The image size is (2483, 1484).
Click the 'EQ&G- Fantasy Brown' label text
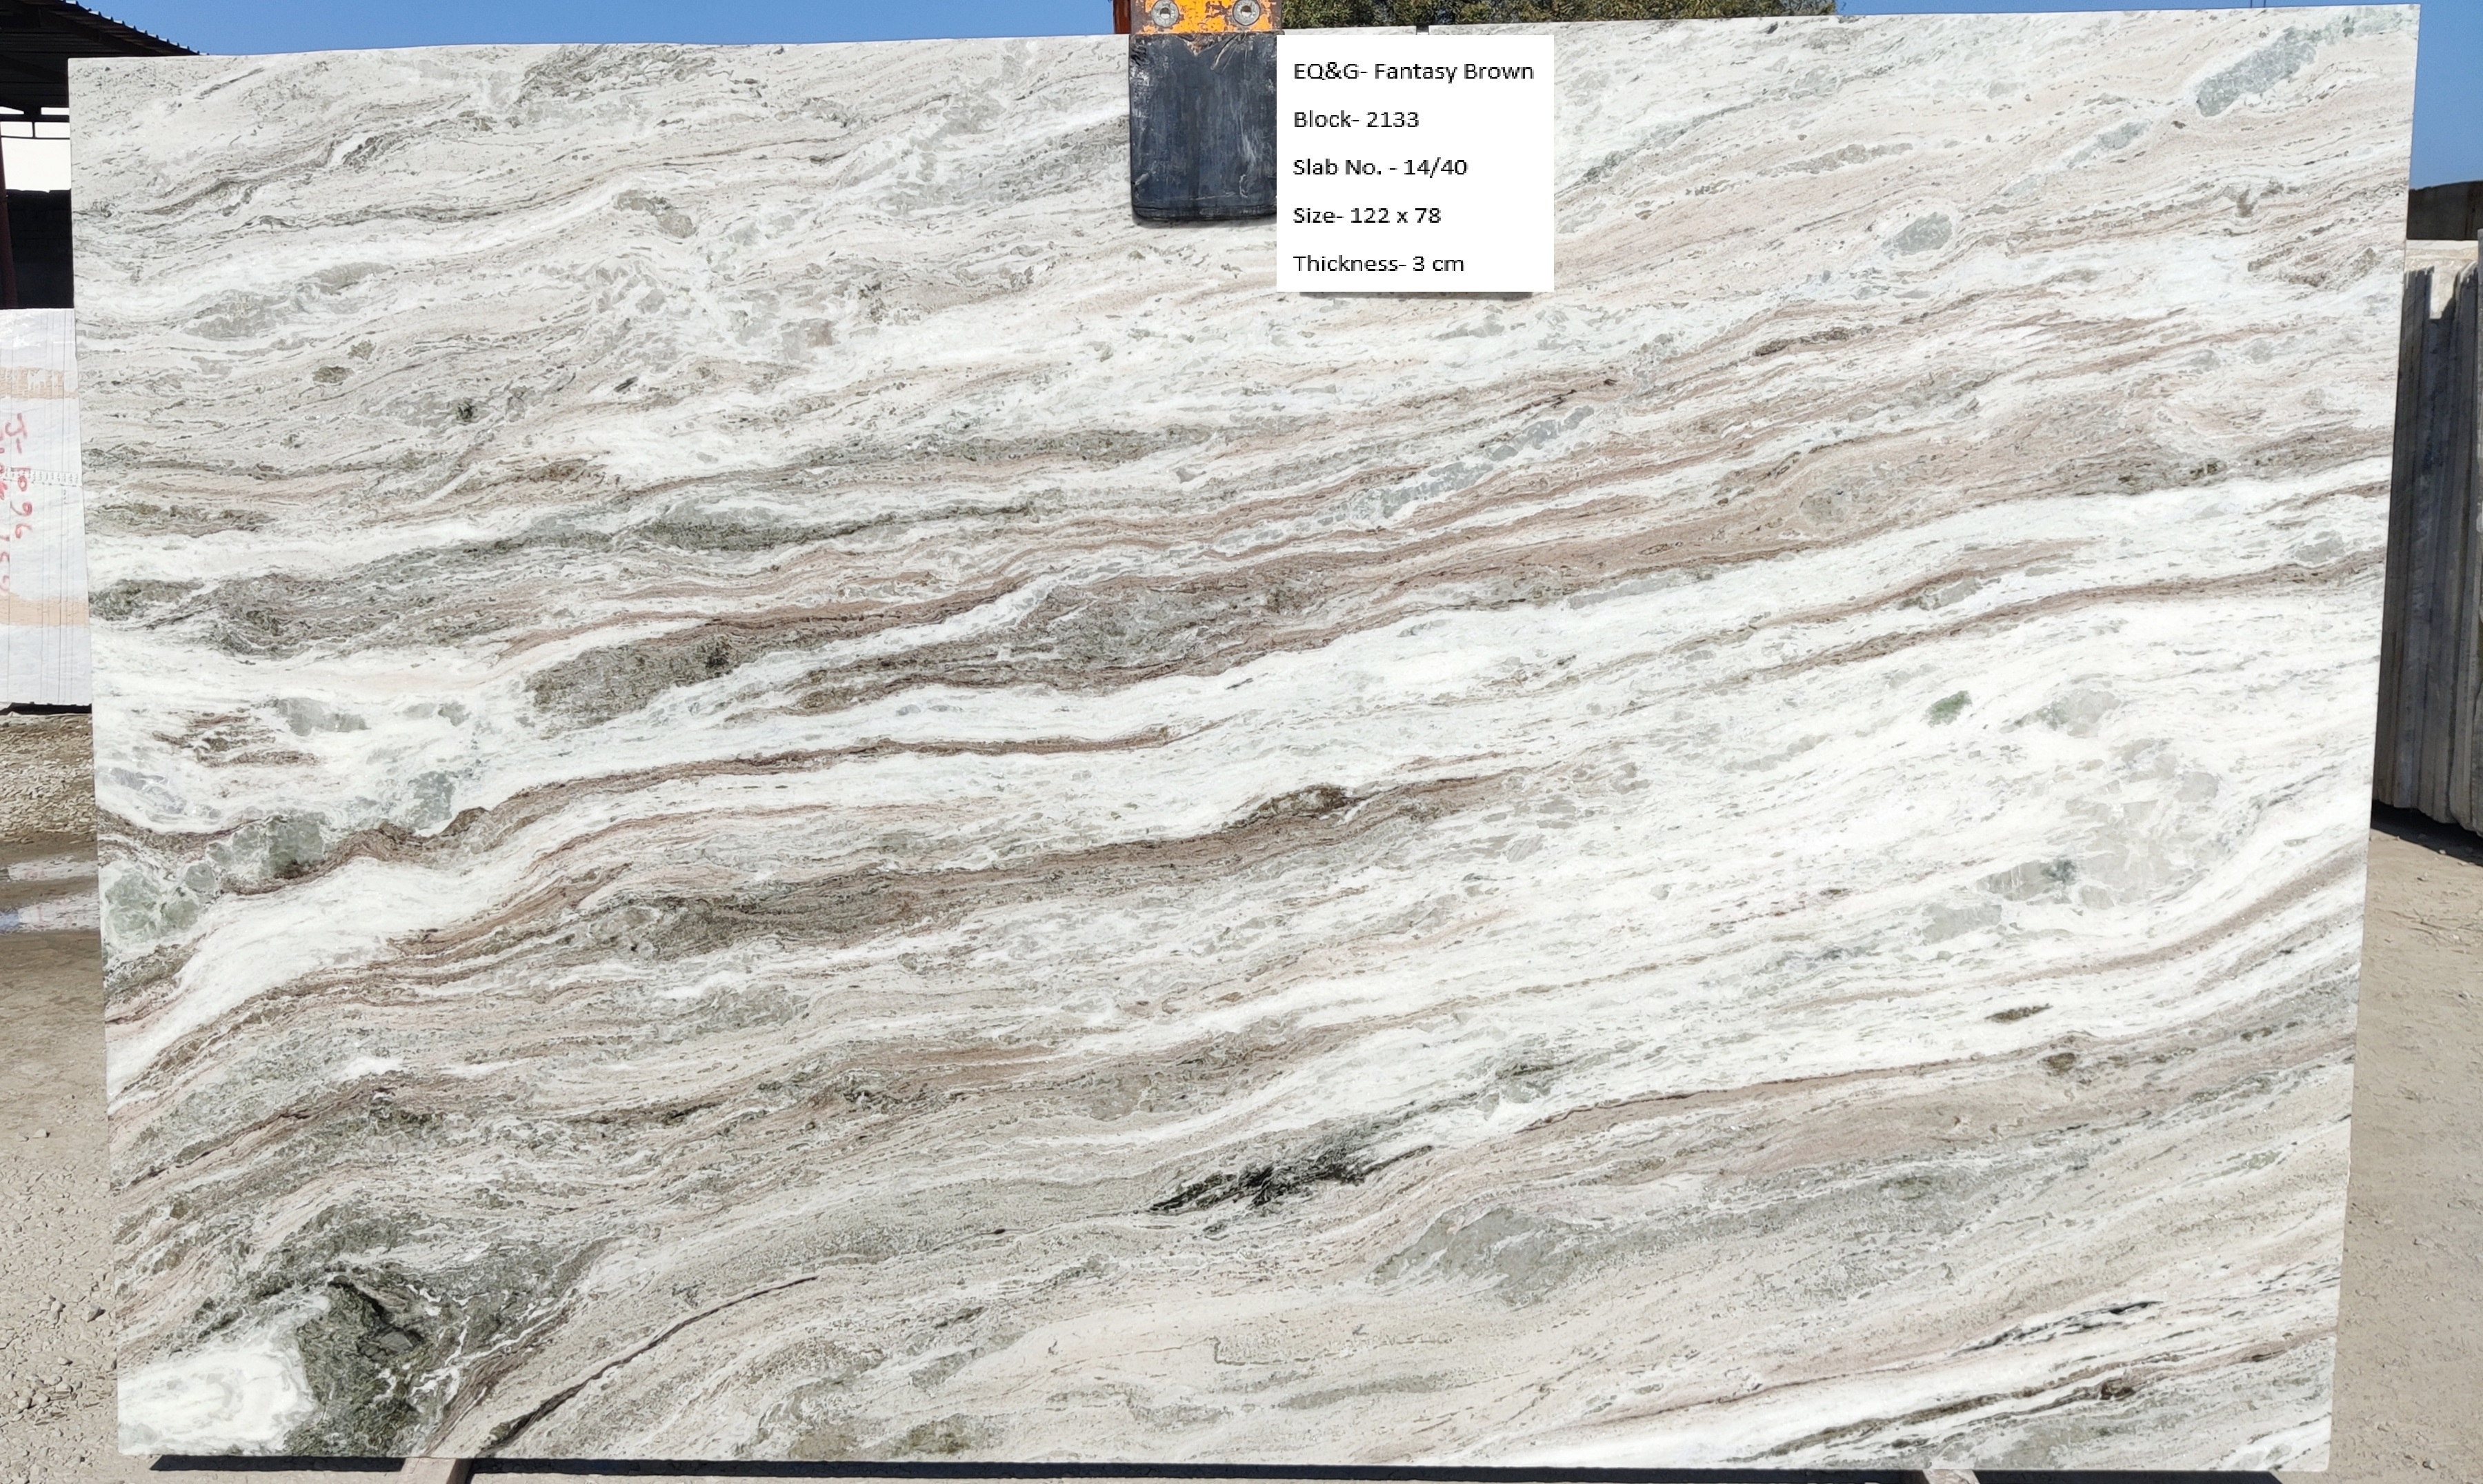tap(1412, 71)
